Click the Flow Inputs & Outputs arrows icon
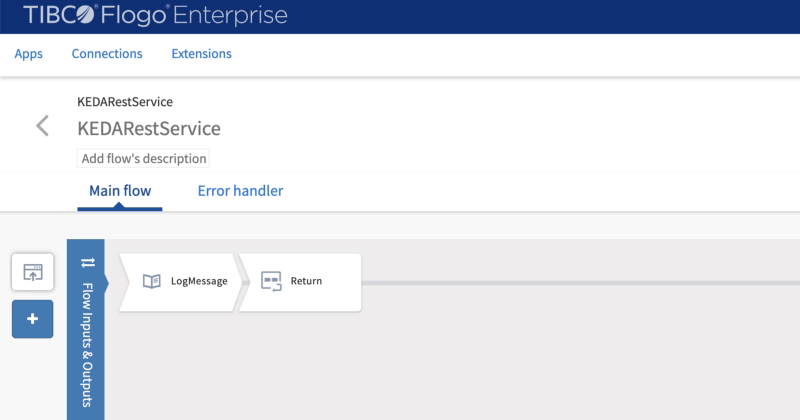The height and width of the screenshot is (420, 800). coord(87,262)
